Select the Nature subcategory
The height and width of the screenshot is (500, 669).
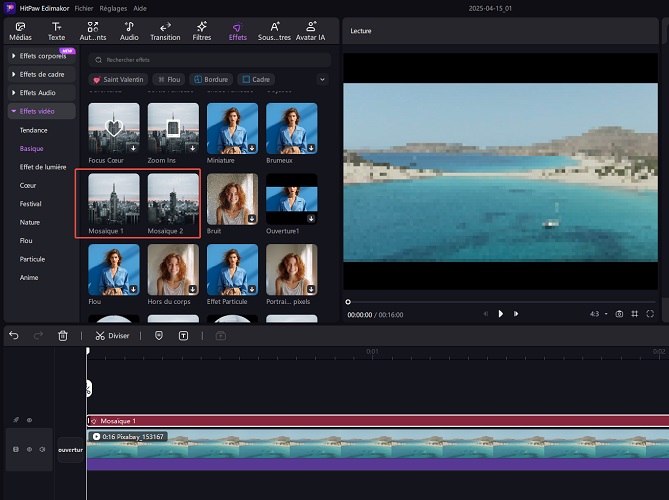click(29, 222)
